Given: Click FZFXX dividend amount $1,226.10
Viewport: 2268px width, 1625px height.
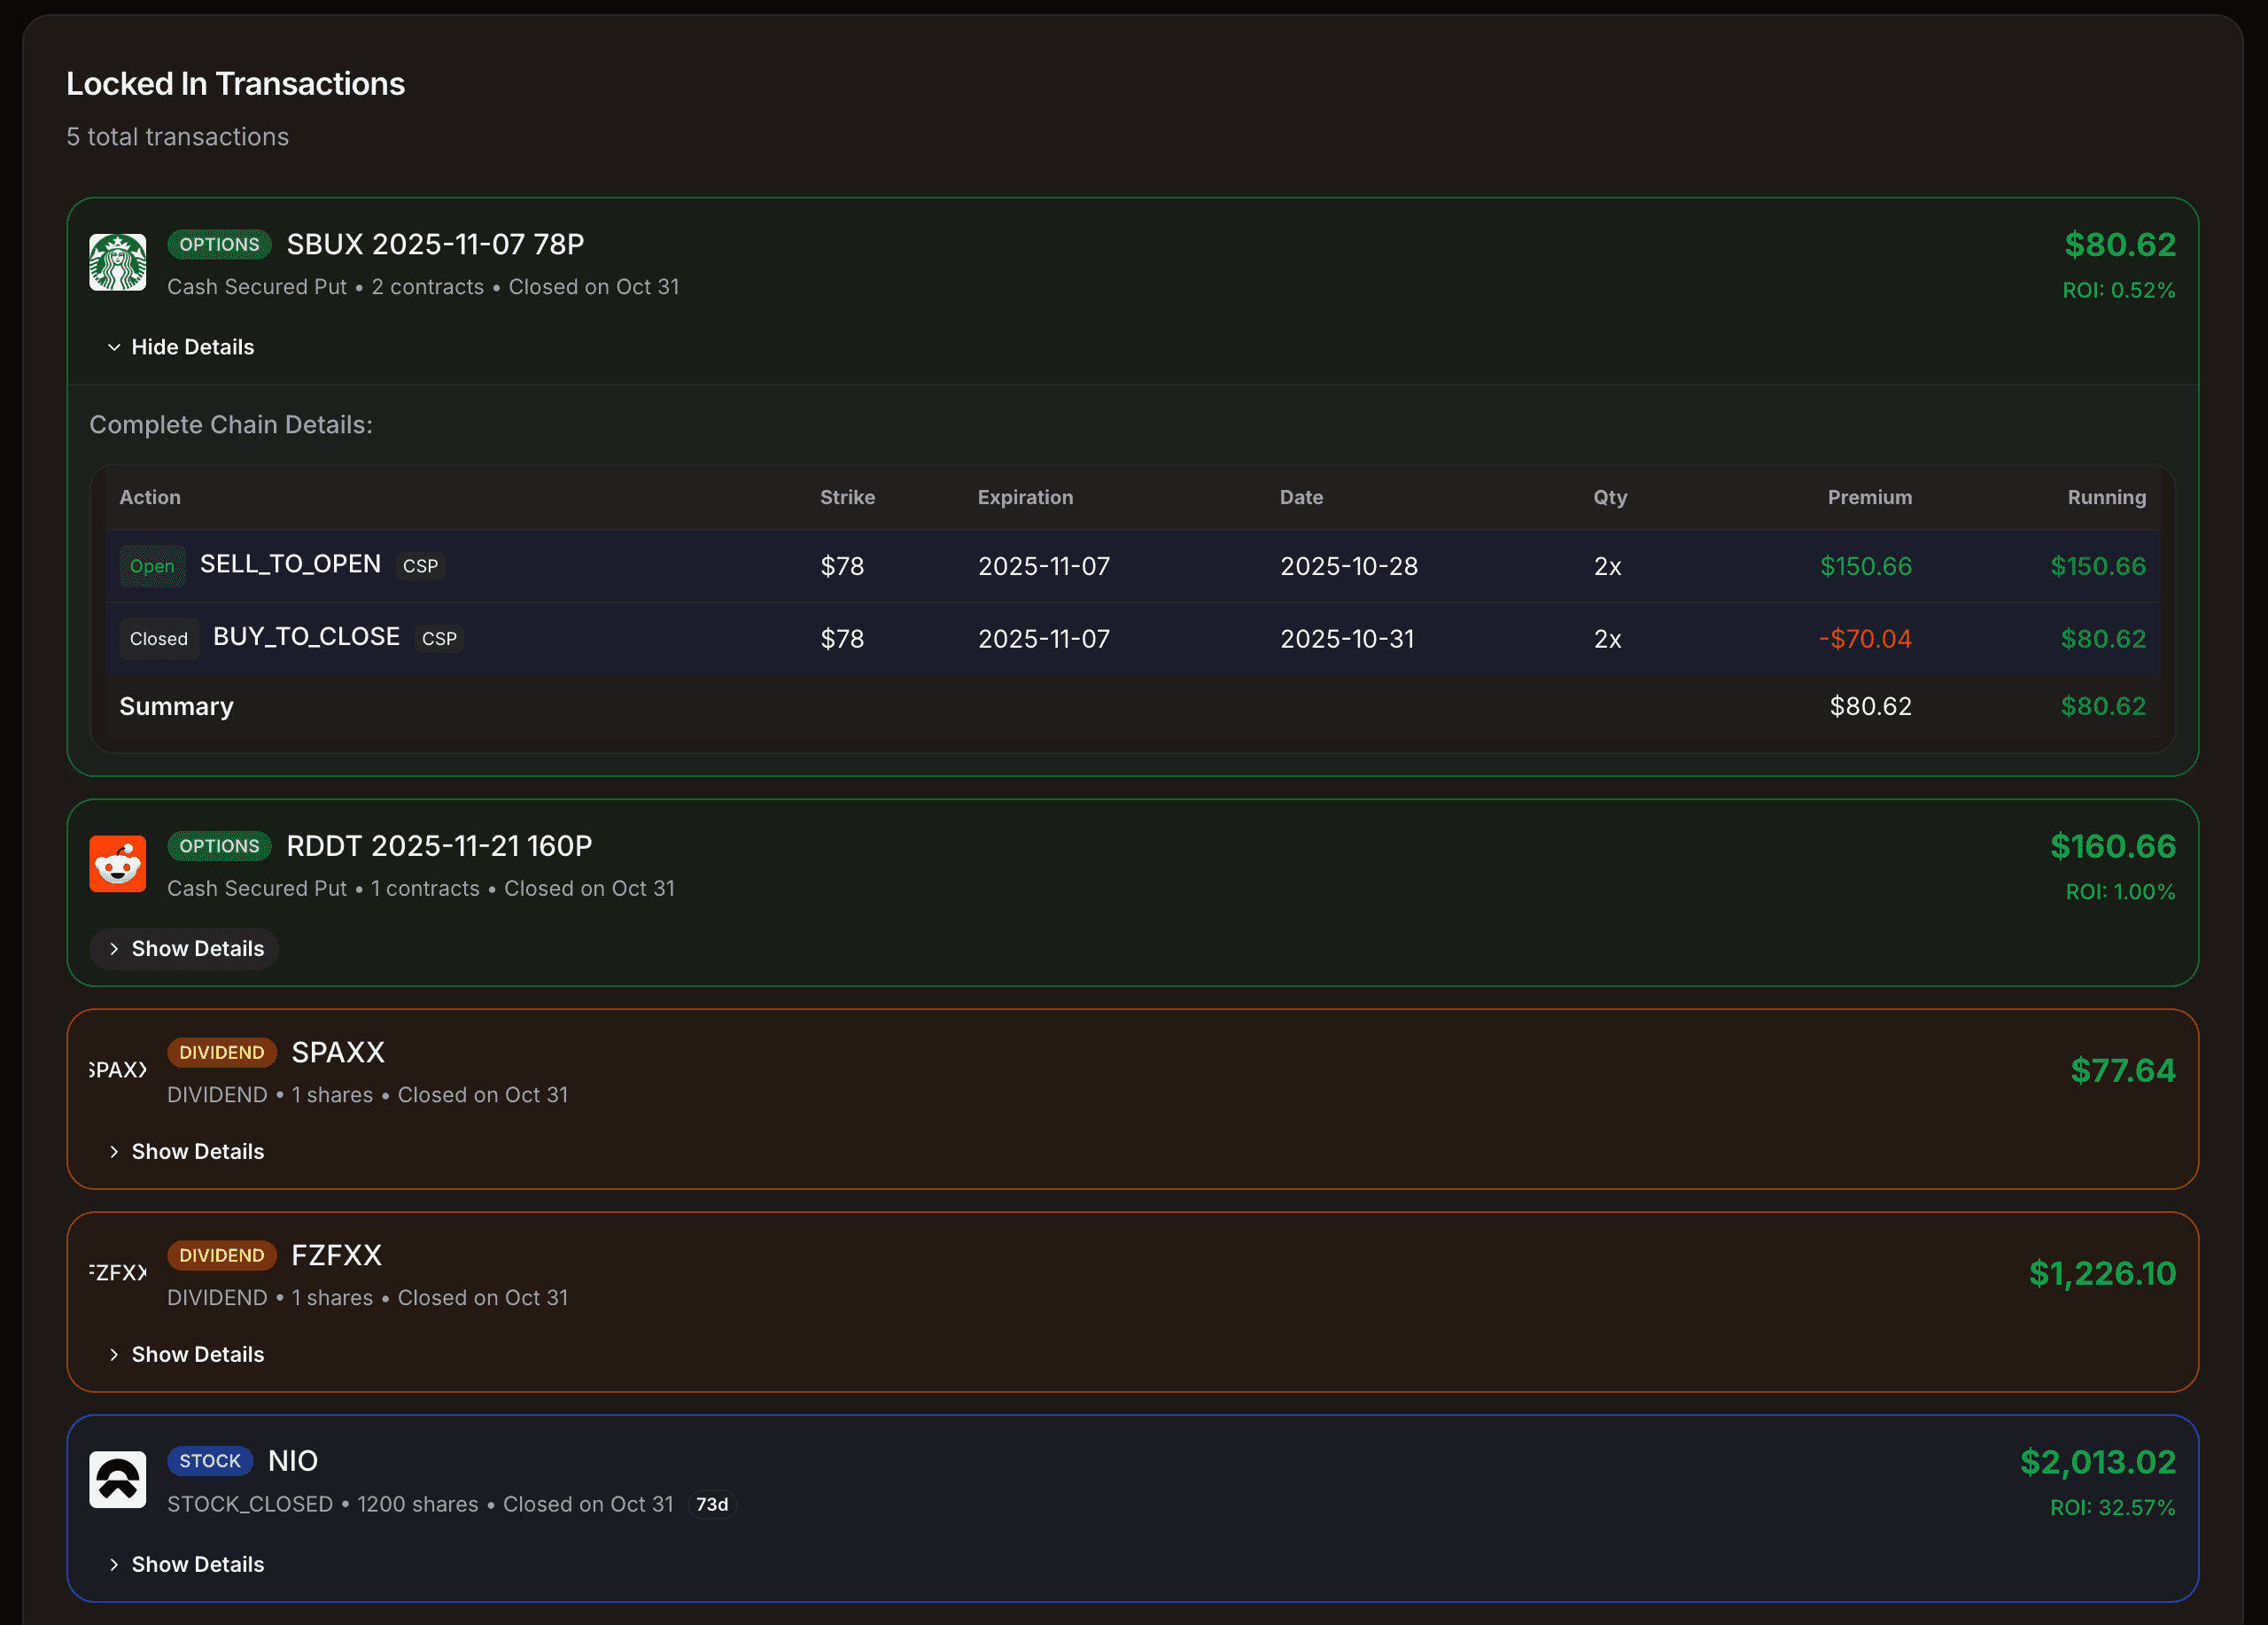Looking at the screenshot, I should pyautogui.click(x=2102, y=1274).
